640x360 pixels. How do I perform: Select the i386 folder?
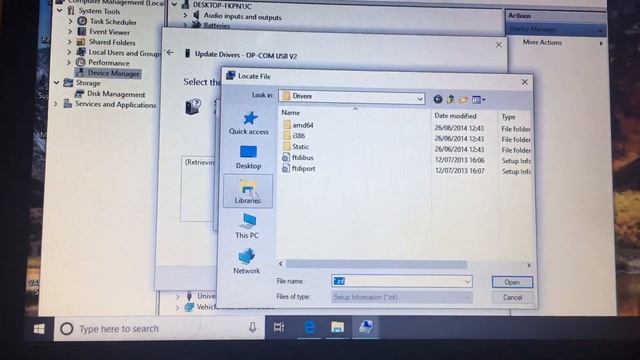294,136
